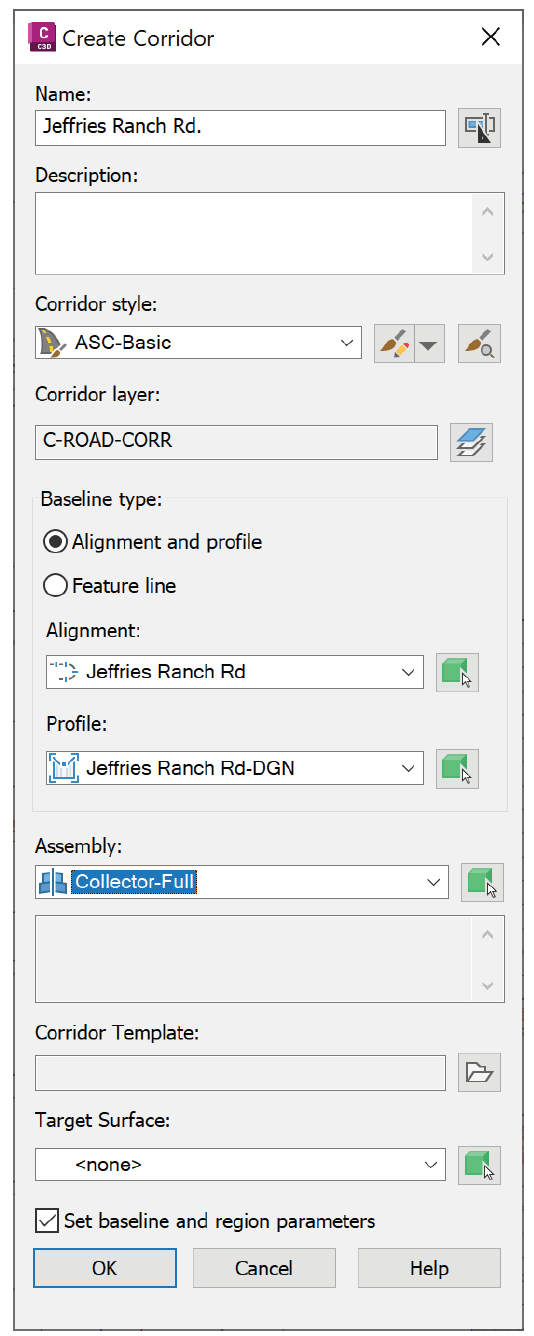Click the corridor style edit brush icon

(394, 343)
